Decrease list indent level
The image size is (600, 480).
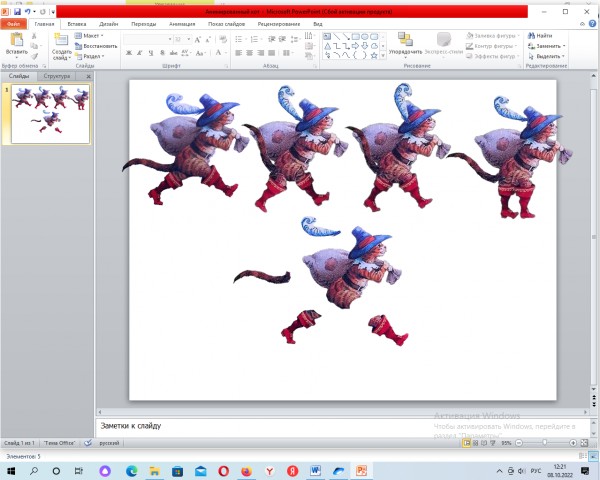(x=271, y=39)
